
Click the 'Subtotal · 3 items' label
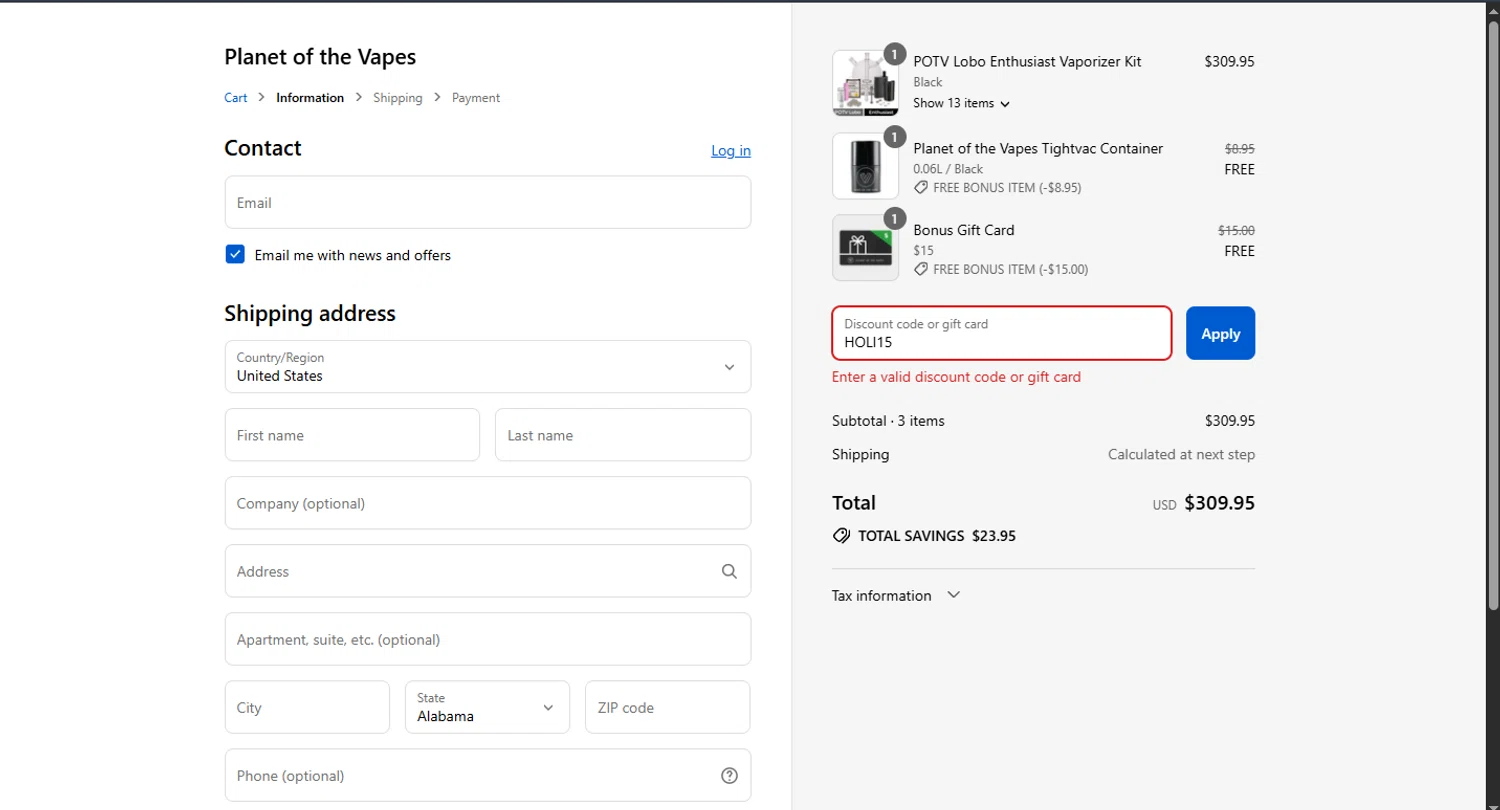tap(888, 421)
